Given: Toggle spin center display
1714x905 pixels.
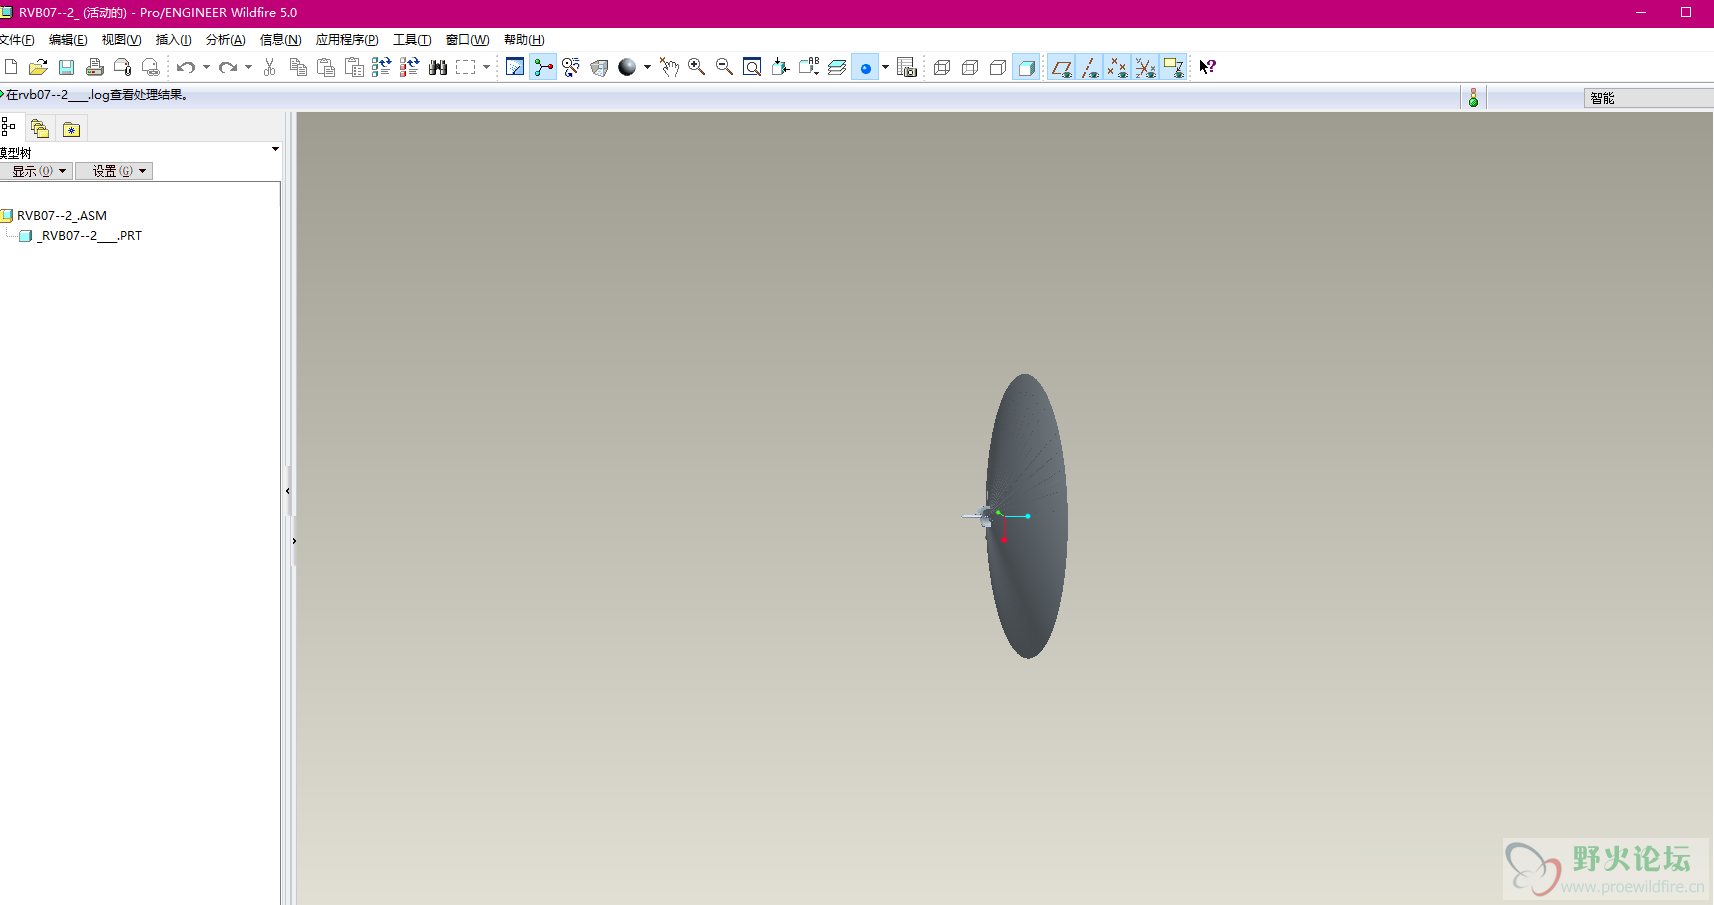Looking at the screenshot, I should 543,67.
